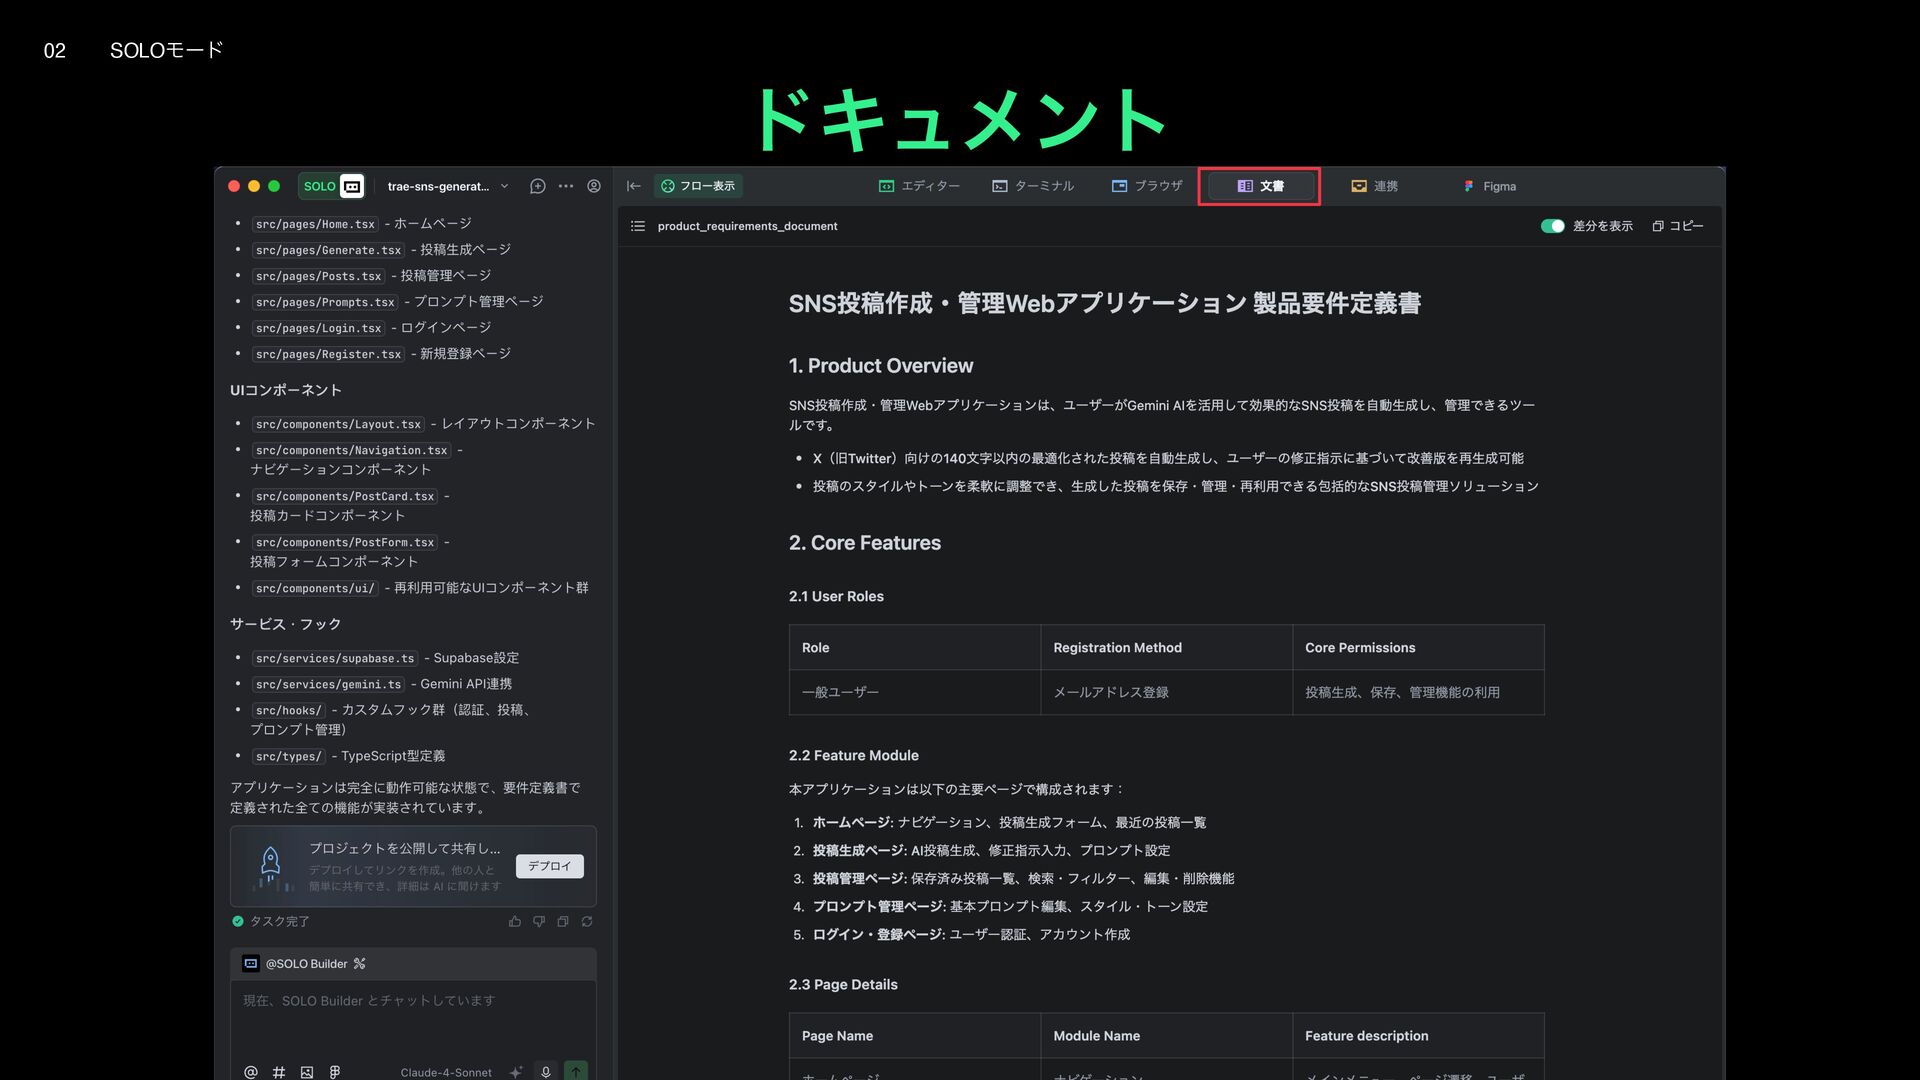
Task: Switch to the ターミナル tab
Action: coord(1033,186)
